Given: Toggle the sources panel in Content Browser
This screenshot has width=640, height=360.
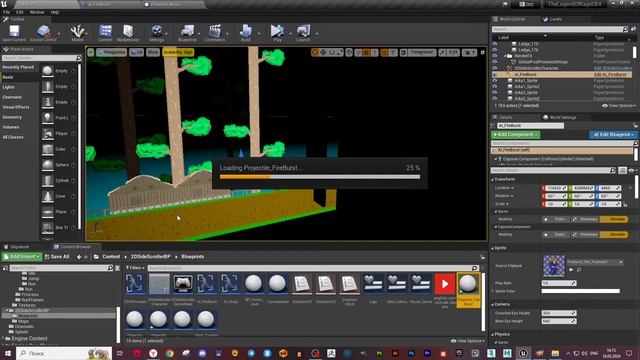Looking at the screenshot, I should click(x=5, y=268).
